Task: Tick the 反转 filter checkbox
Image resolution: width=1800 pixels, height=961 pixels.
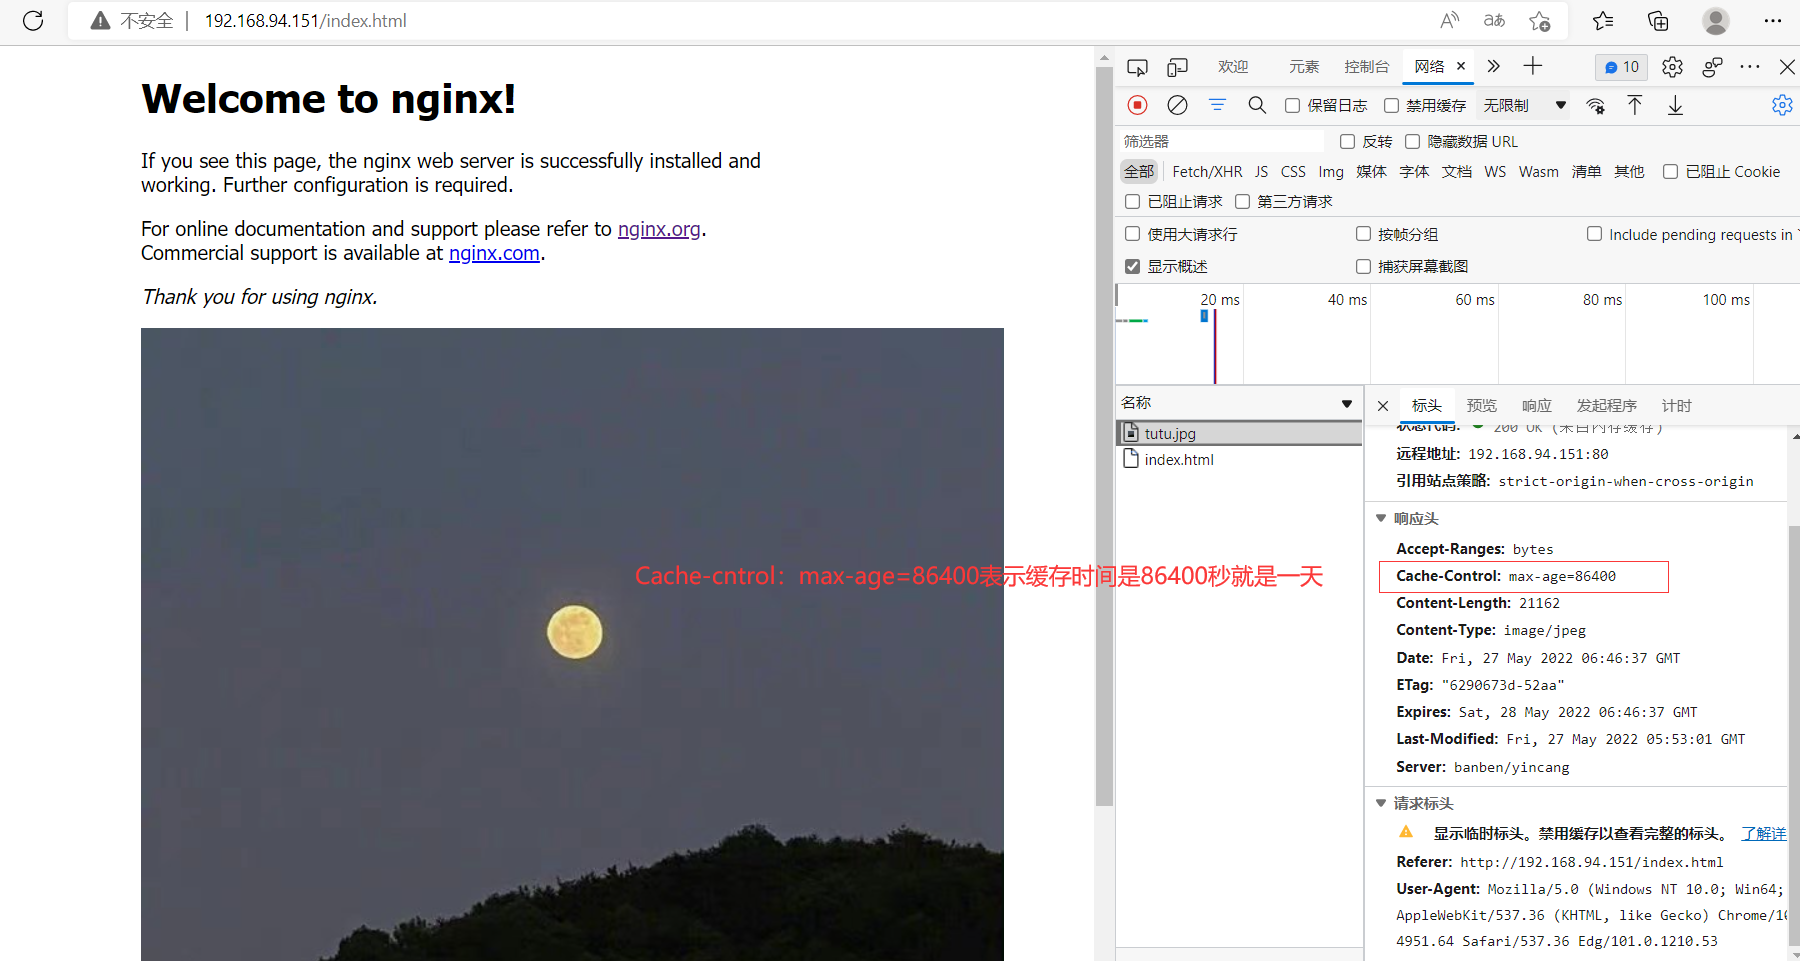Action: coord(1347,141)
